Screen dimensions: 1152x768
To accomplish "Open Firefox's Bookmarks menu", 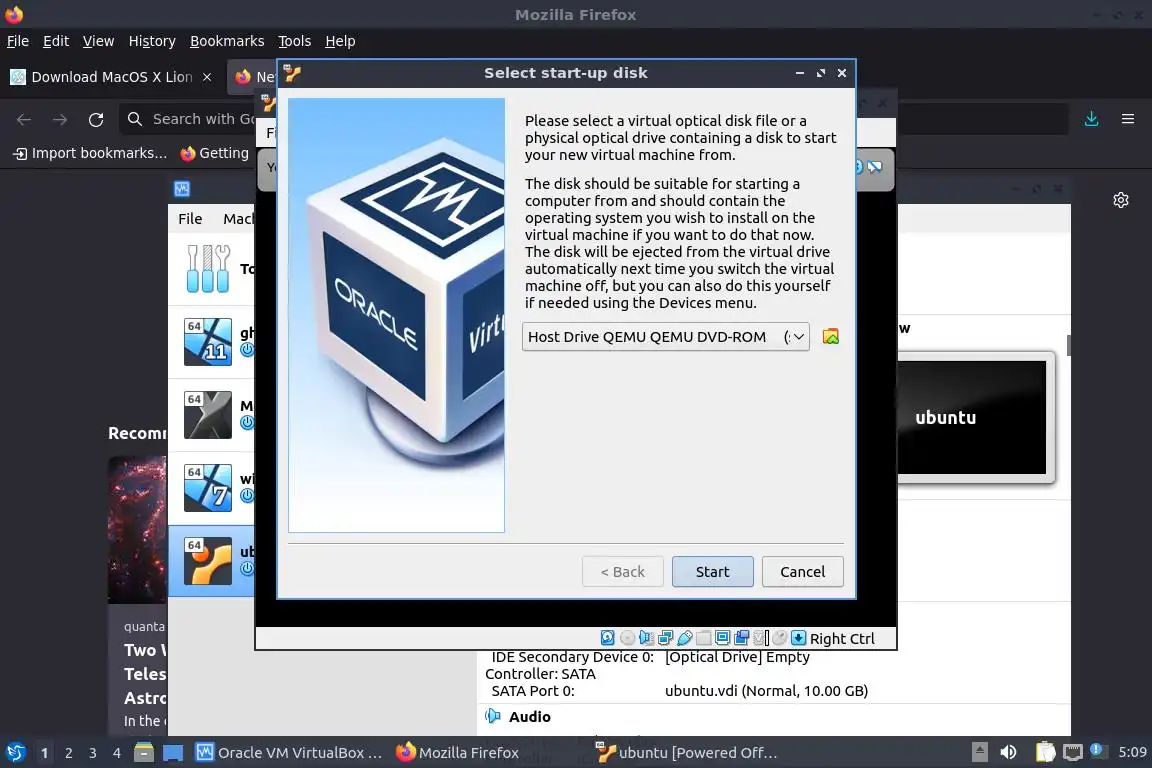I will click(x=227, y=41).
